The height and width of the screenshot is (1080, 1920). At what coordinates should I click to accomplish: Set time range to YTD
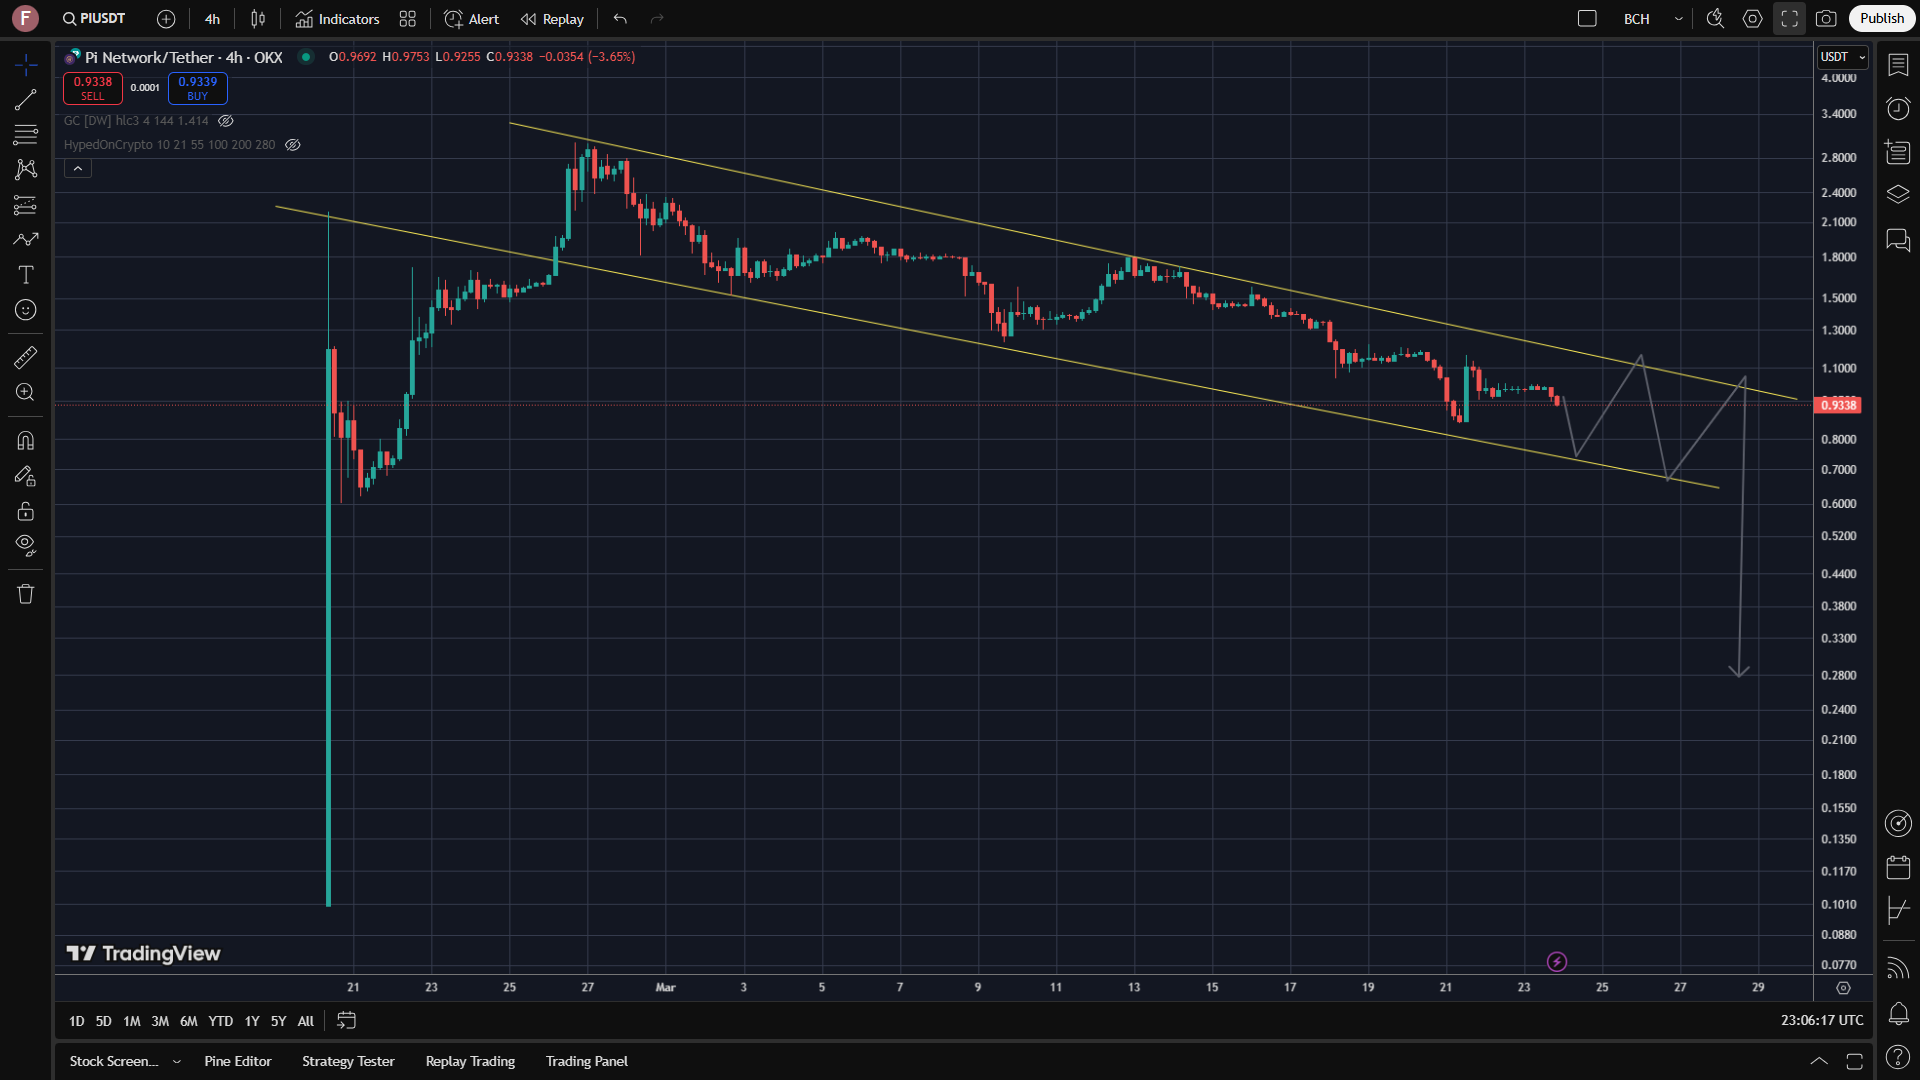pos(220,1021)
